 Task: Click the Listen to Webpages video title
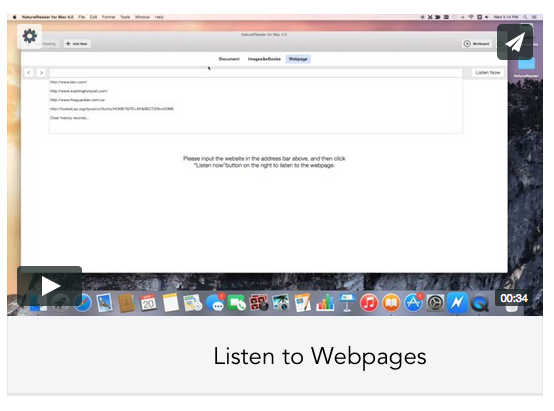[320, 356]
